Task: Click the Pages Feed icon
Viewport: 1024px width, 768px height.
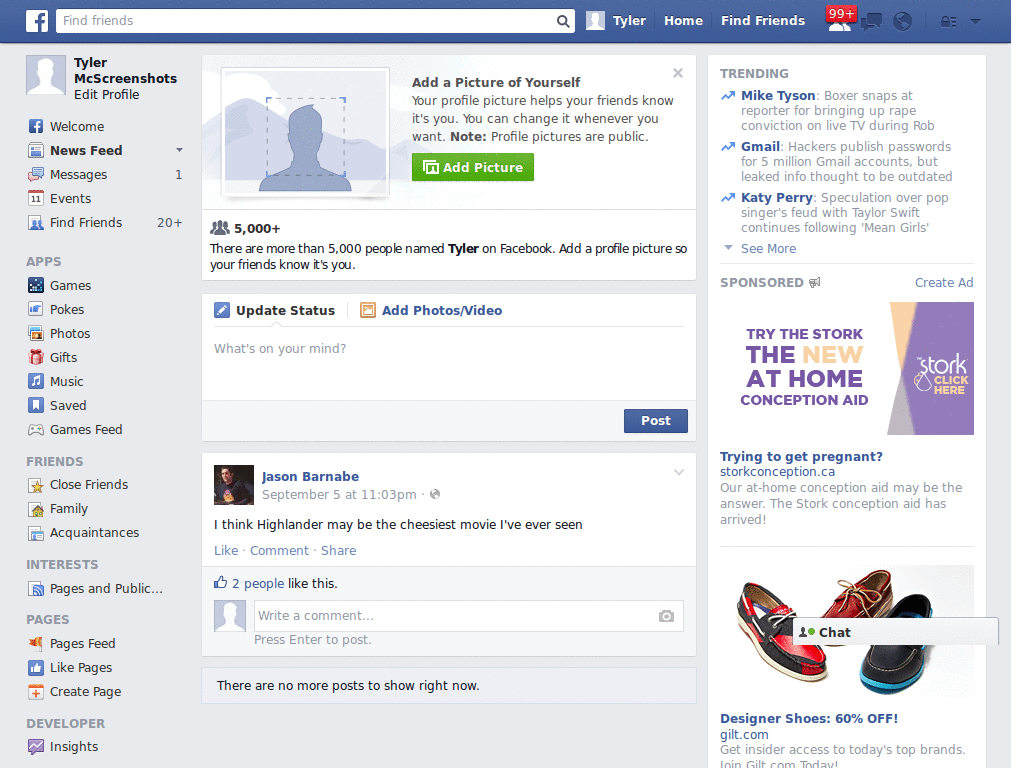Action: pos(36,643)
